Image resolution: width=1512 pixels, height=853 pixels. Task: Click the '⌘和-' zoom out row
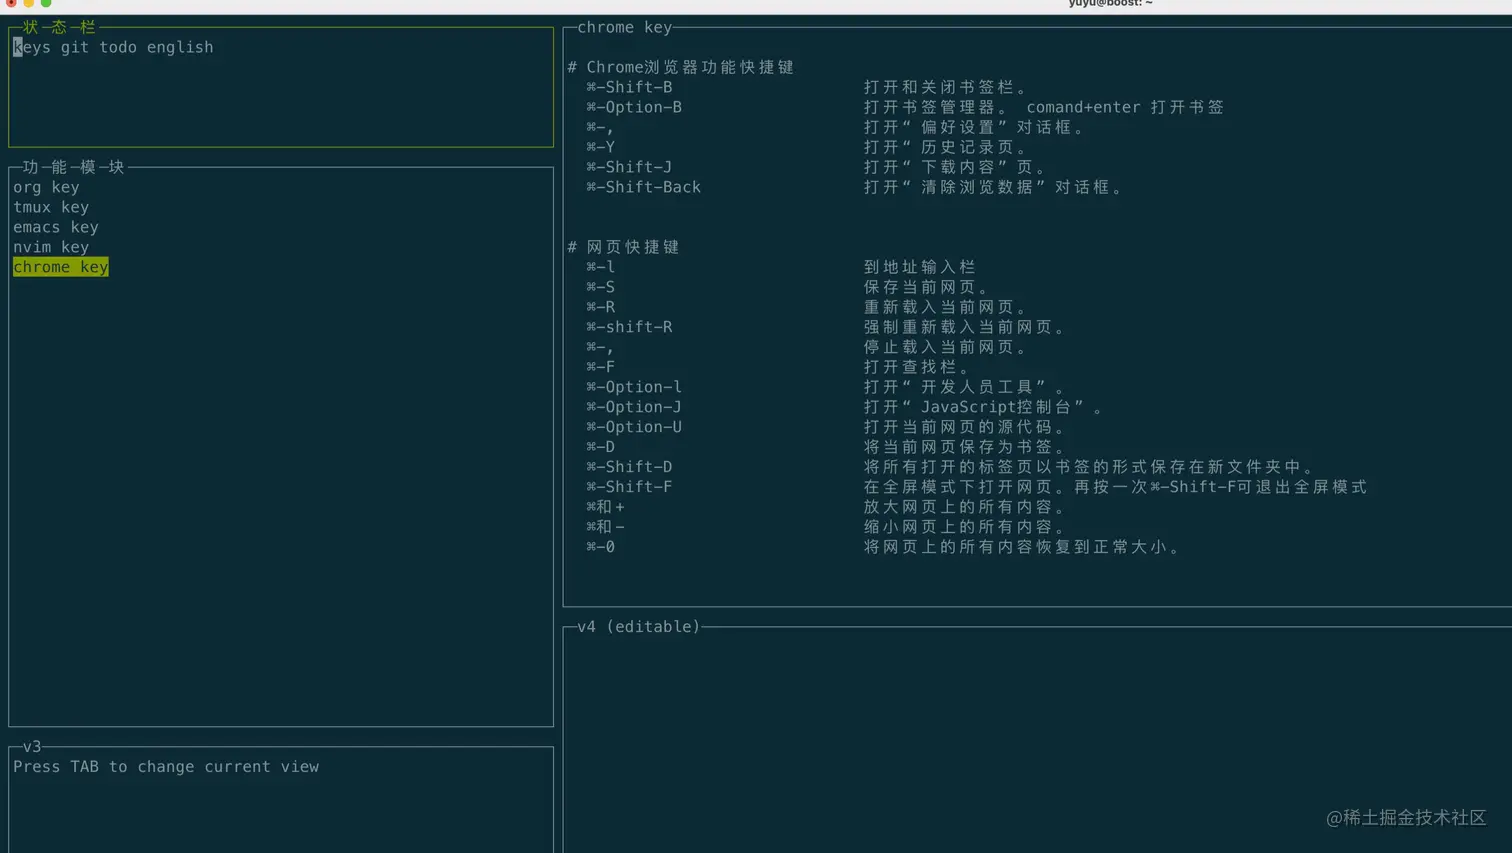click(x=826, y=527)
